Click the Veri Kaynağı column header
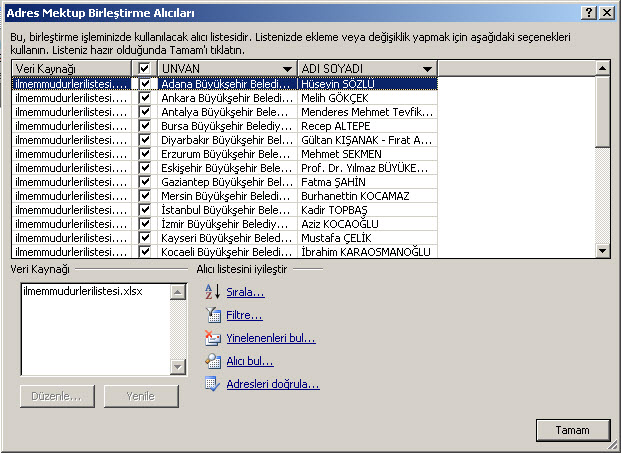Image resolution: width=621 pixels, height=453 pixels. (x=72, y=69)
